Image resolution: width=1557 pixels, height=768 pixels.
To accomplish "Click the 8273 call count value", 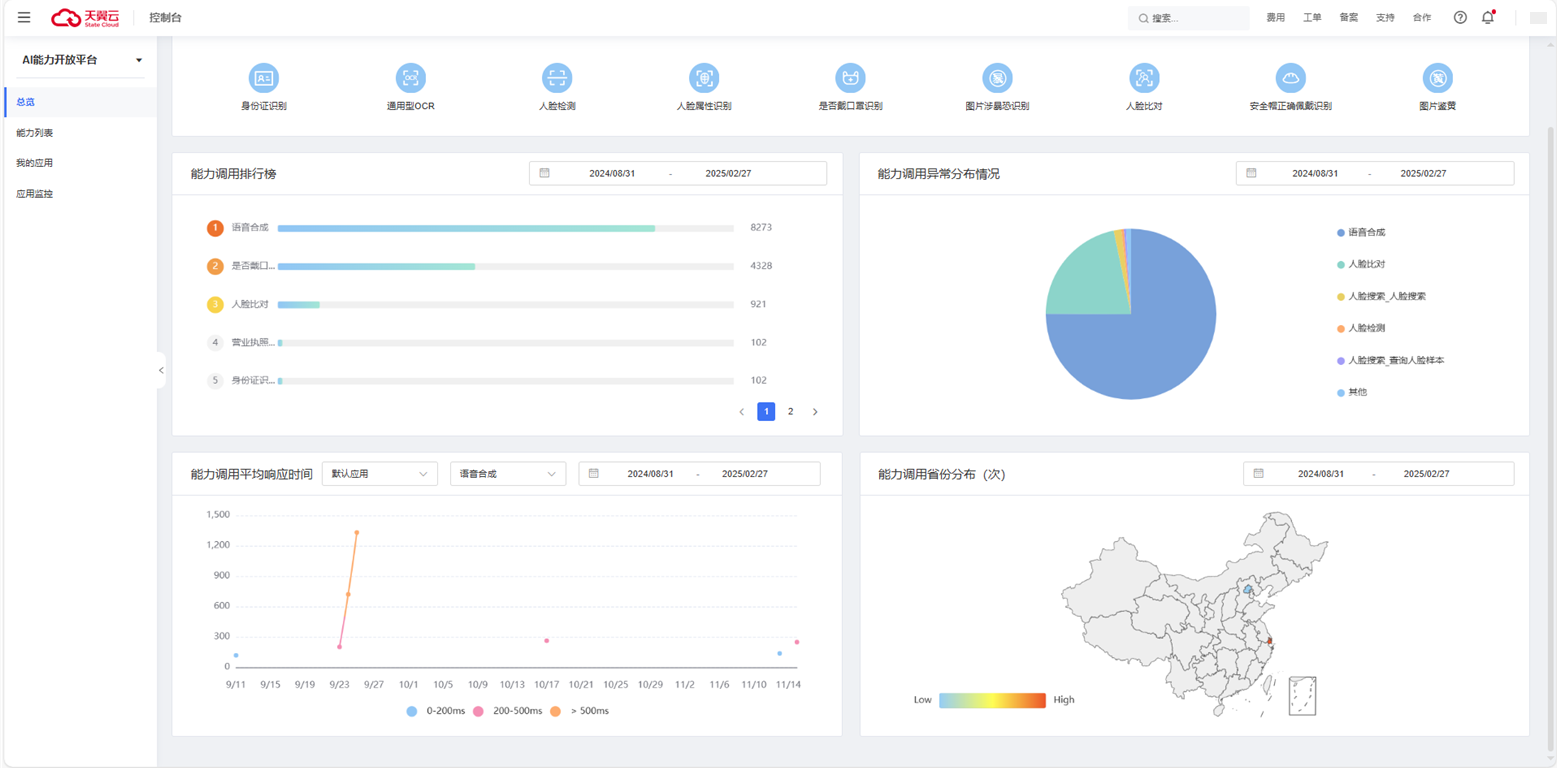I will tap(761, 227).
